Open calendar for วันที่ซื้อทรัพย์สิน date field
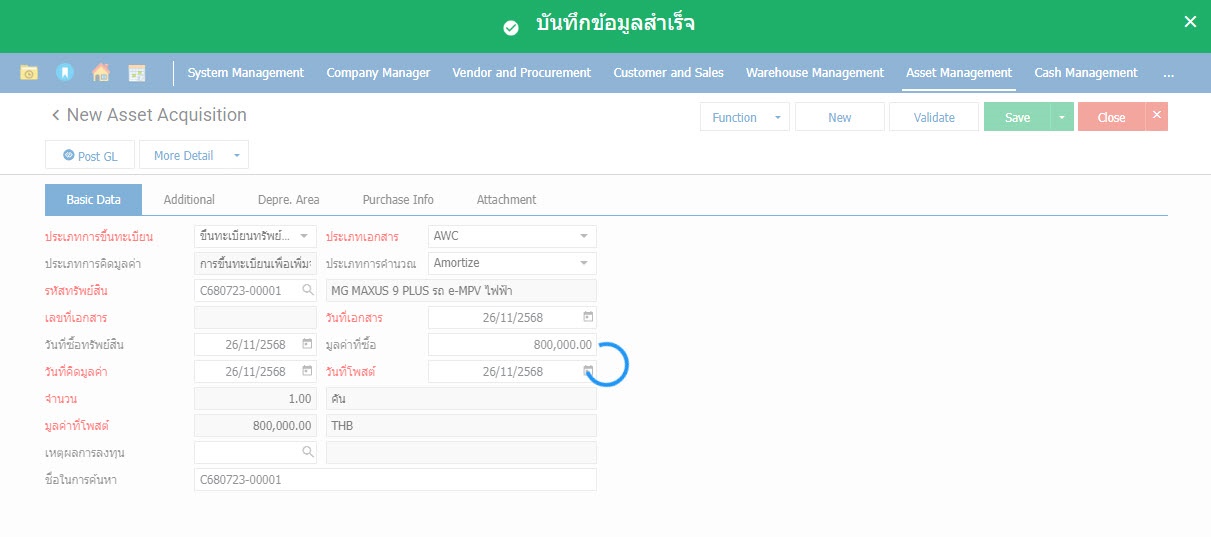Image resolution: width=1211 pixels, height=537 pixels. [307, 344]
